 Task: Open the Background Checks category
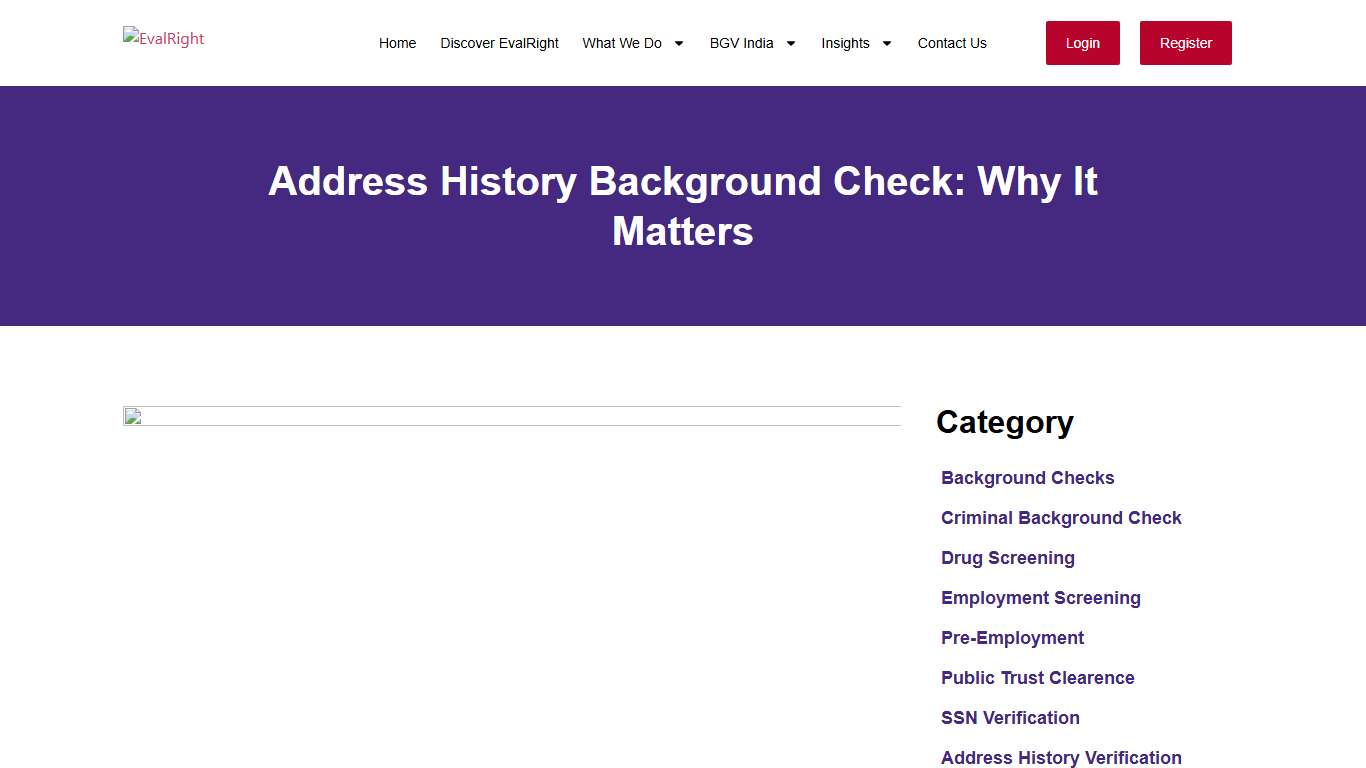pyautogui.click(x=1027, y=478)
